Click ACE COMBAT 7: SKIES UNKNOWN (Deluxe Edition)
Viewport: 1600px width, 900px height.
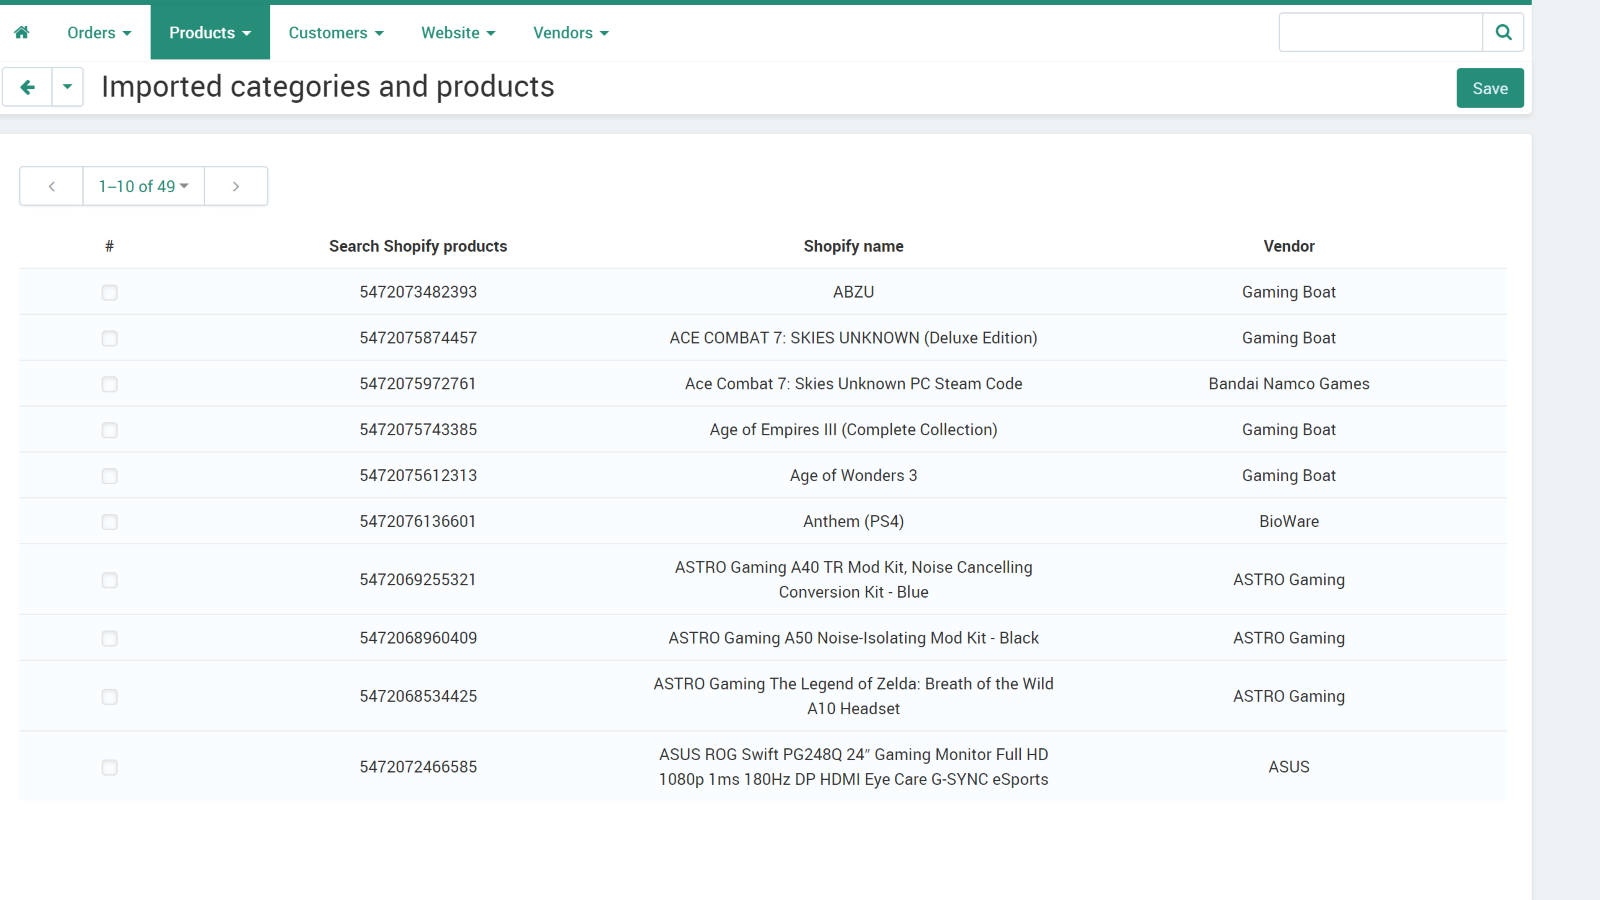(x=853, y=338)
